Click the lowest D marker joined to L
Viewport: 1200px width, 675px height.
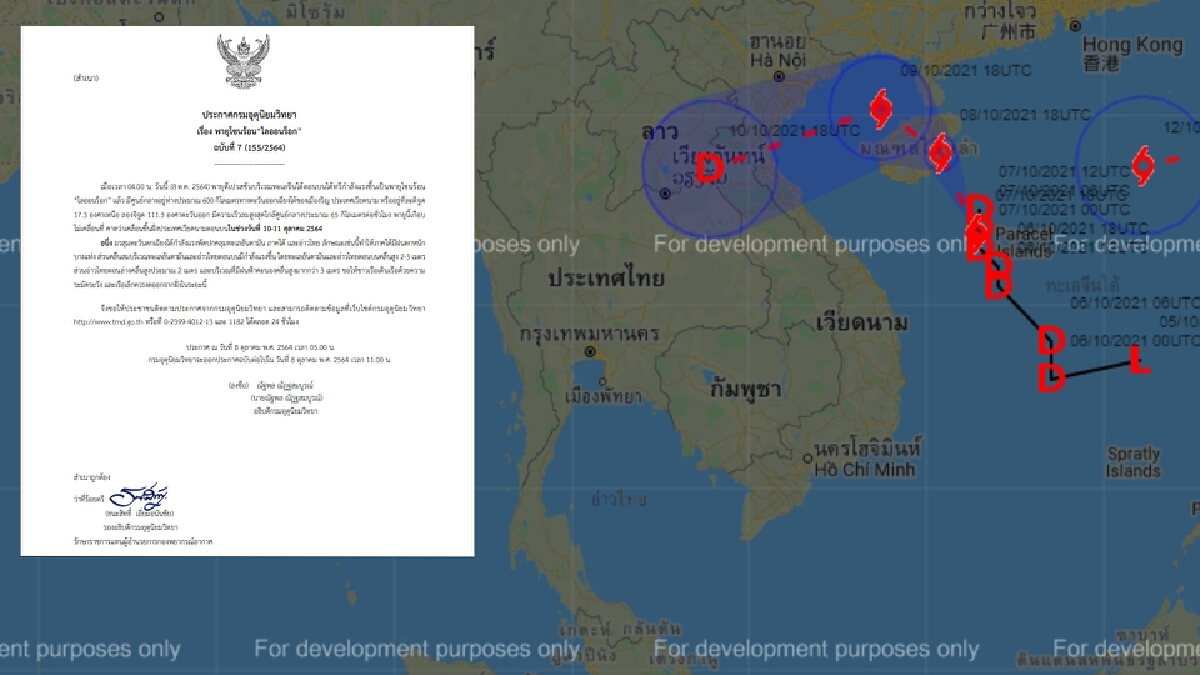pos(1051,378)
